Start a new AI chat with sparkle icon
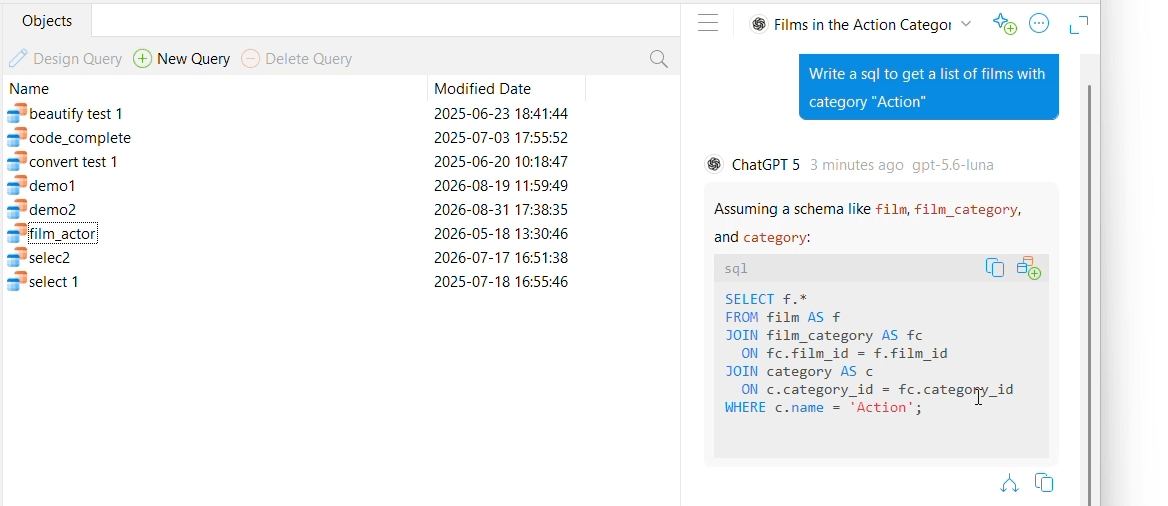Image resolution: width=1168 pixels, height=506 pixels. (1005, 24)
